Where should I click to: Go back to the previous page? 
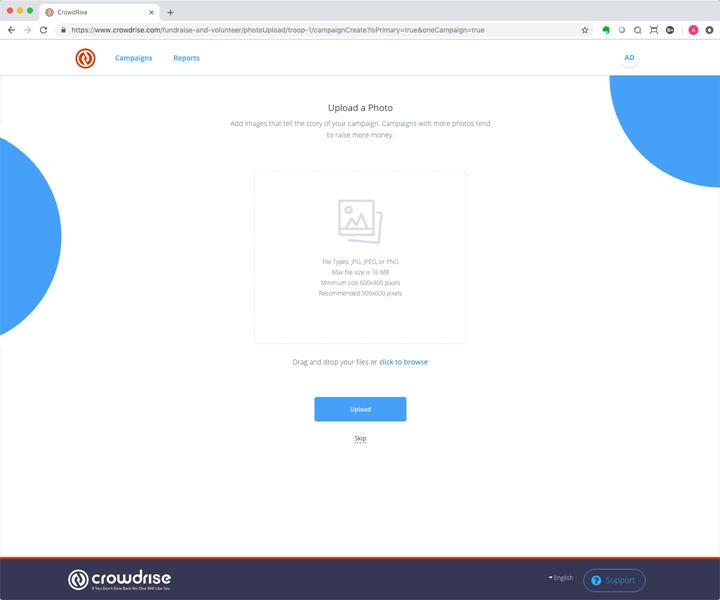point(11,30)
